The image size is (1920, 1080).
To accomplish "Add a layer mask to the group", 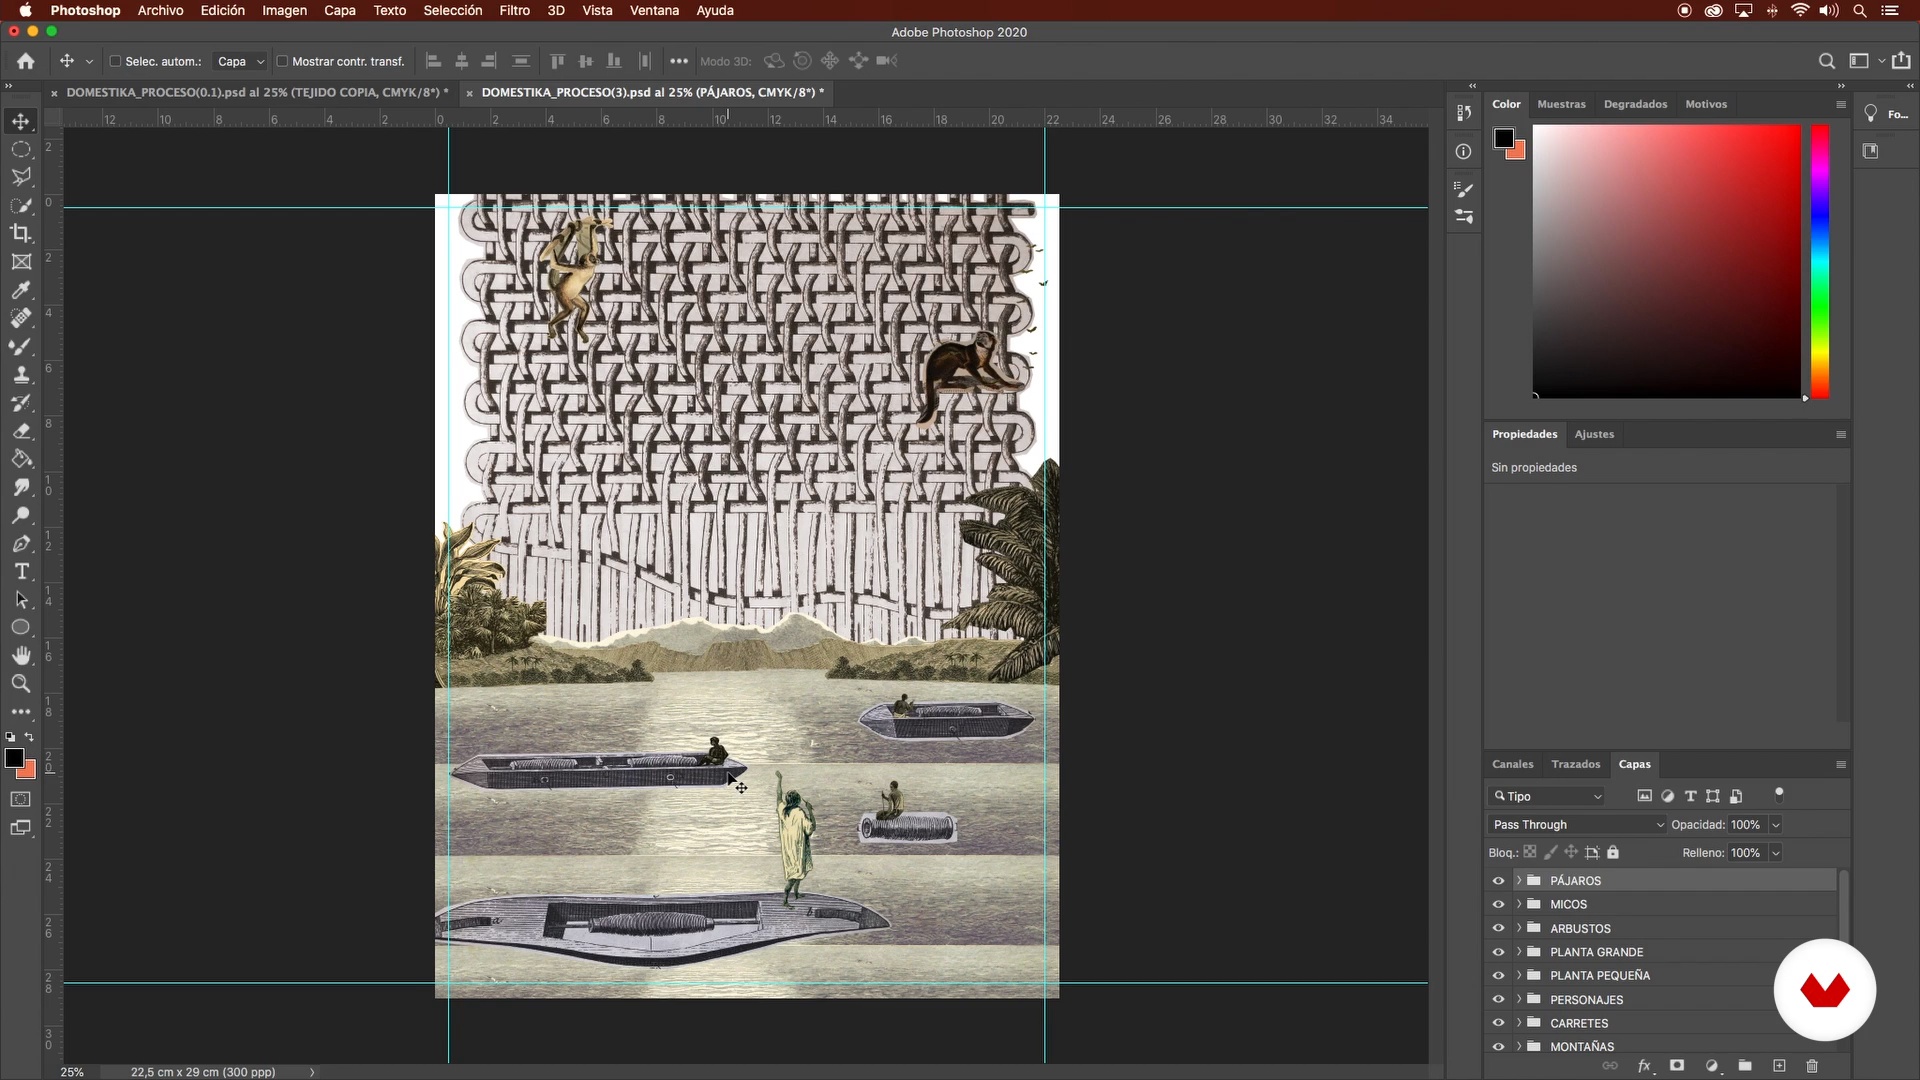I will (1677, 1066).
